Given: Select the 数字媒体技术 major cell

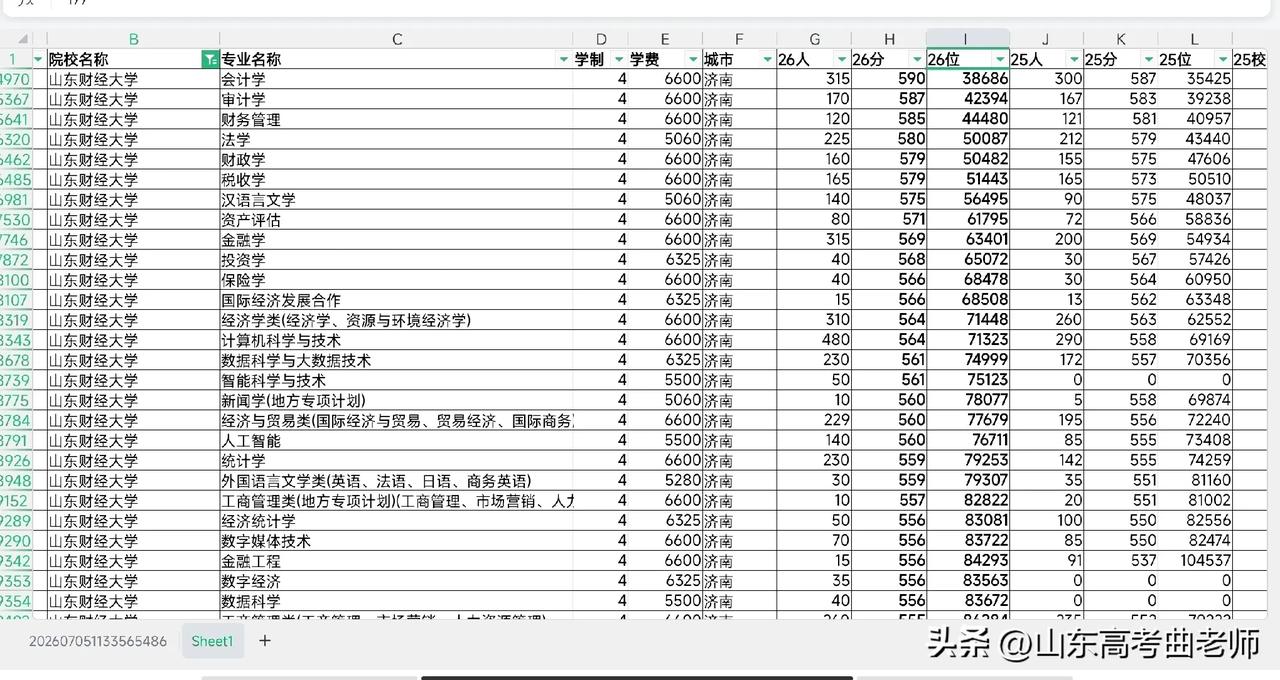Looking at the screenshot, I should (x=396, y=541).
